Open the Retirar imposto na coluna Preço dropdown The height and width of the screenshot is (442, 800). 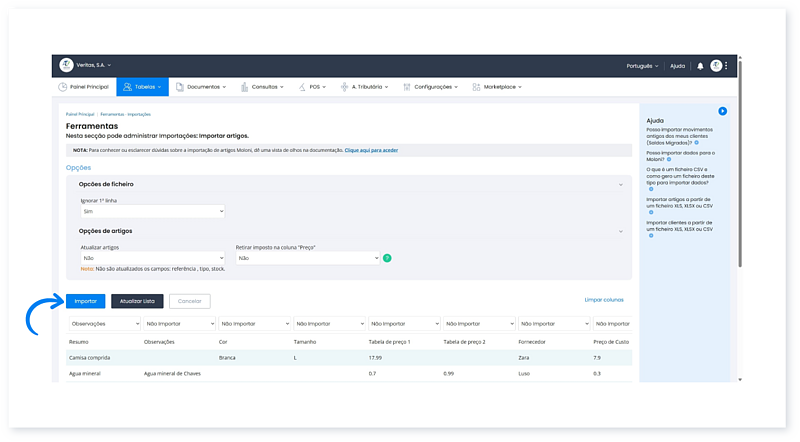[x=307, y=258]
